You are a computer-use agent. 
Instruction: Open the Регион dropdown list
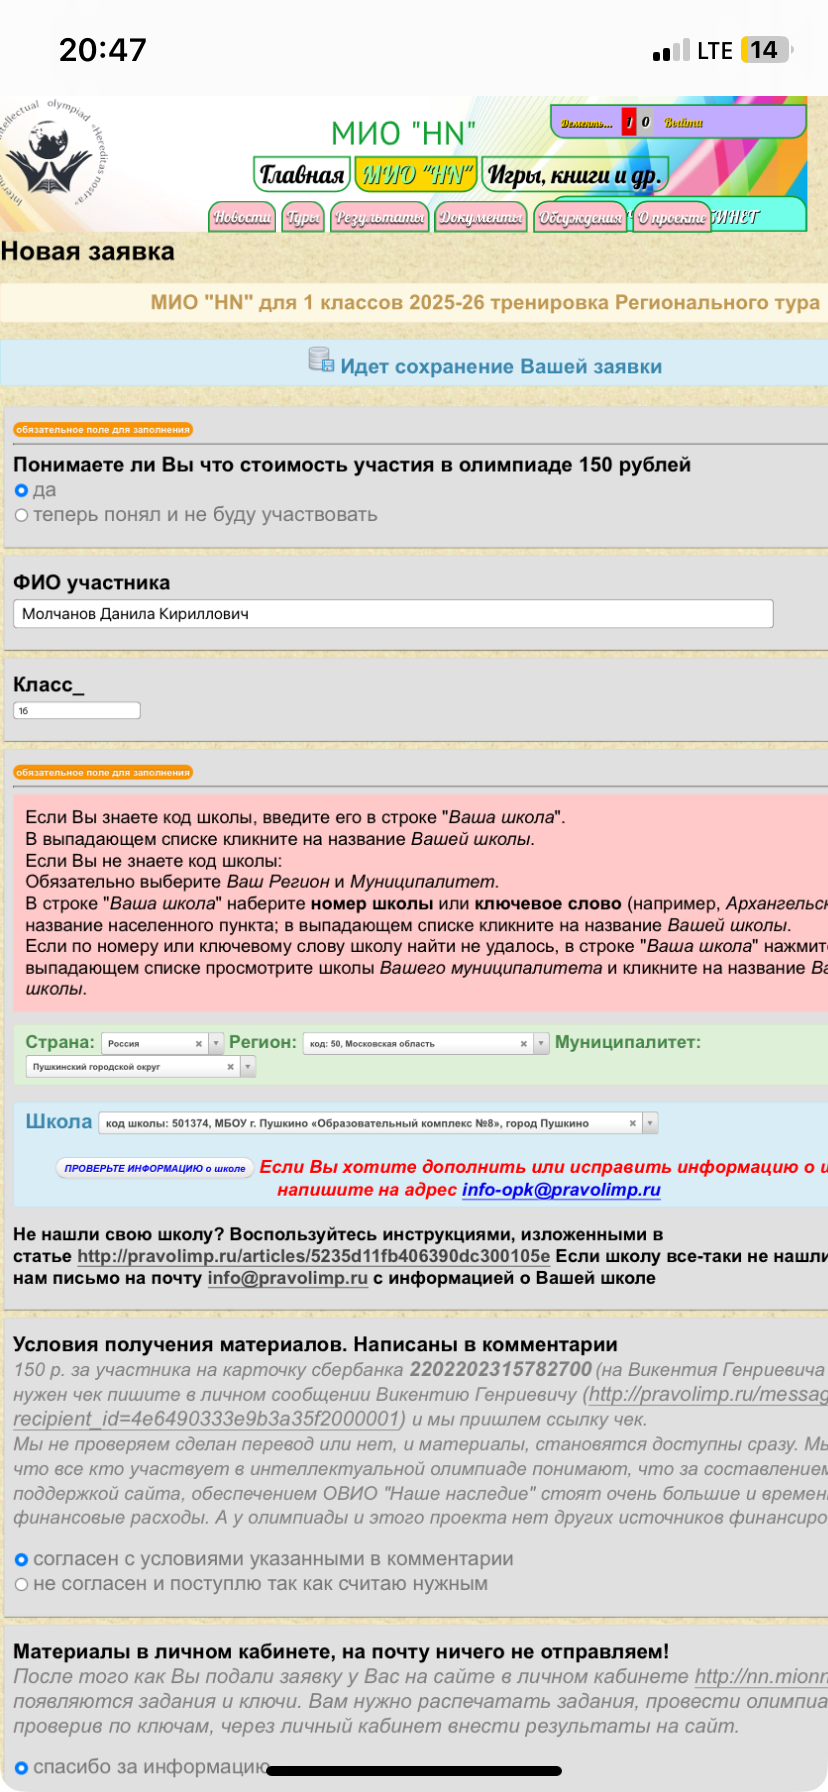coord(541,1043)
